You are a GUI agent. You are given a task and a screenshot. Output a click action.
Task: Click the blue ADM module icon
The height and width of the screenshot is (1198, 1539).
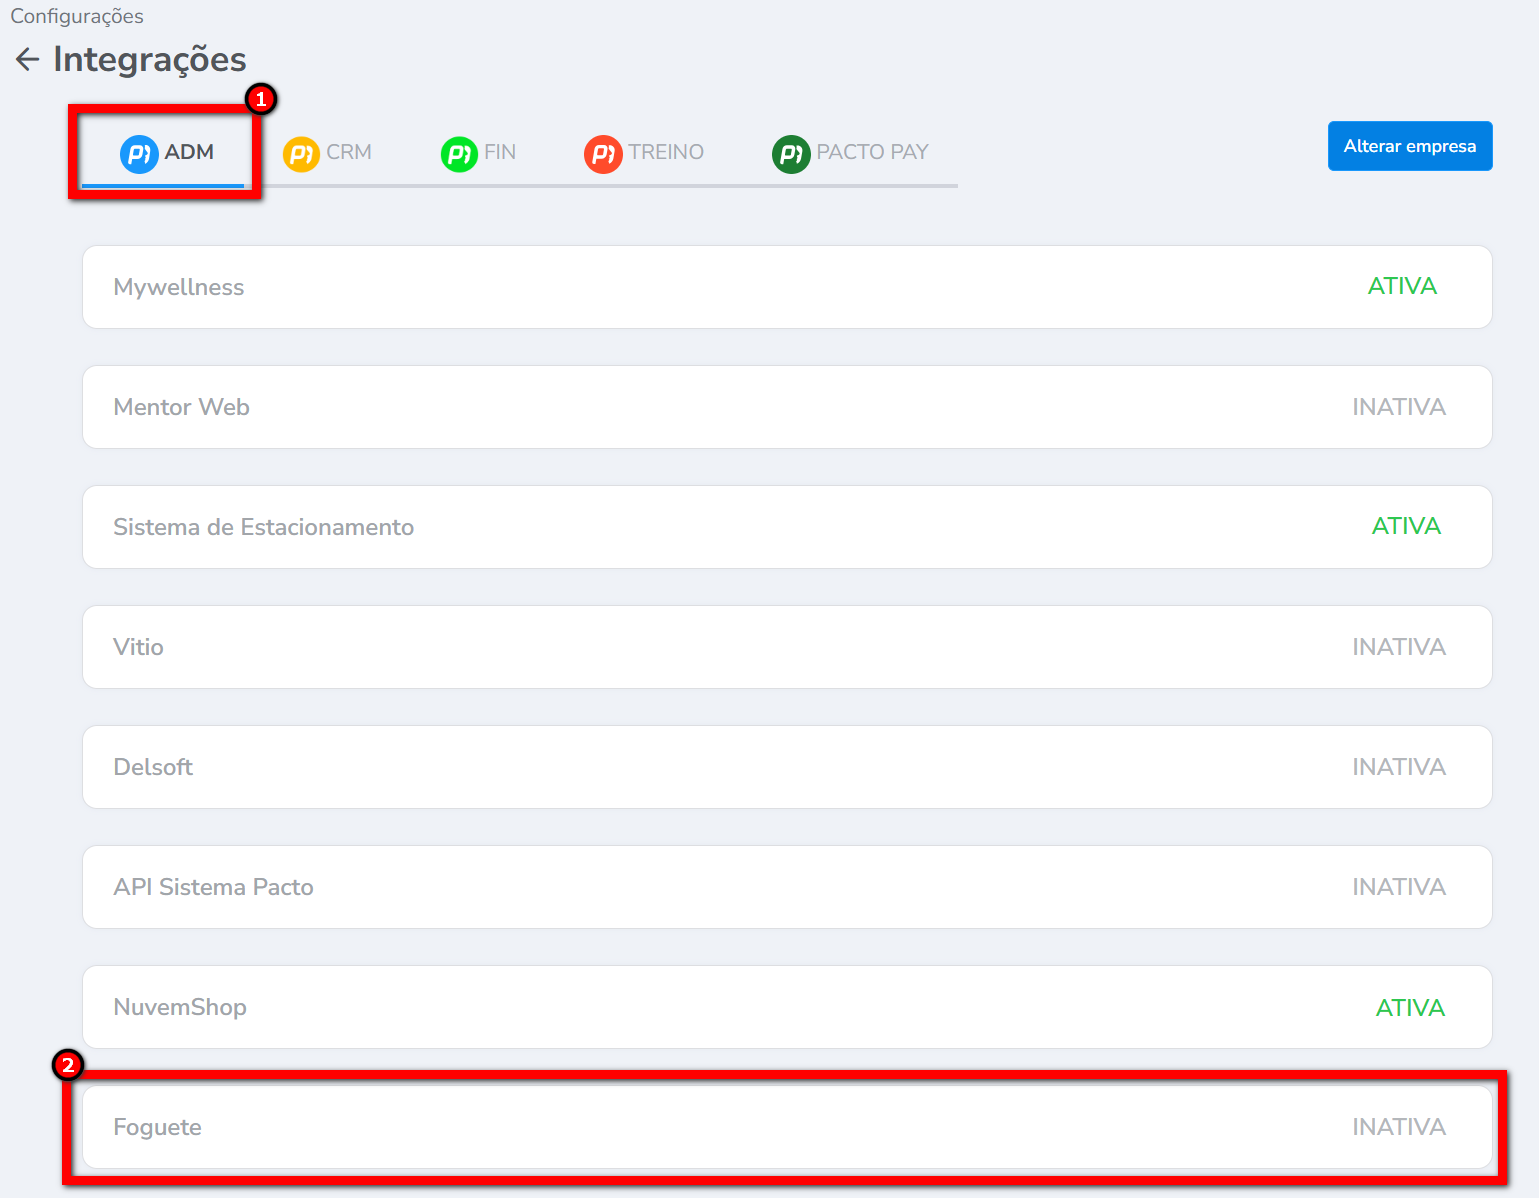pyautogui.click(x=139, y=154)
